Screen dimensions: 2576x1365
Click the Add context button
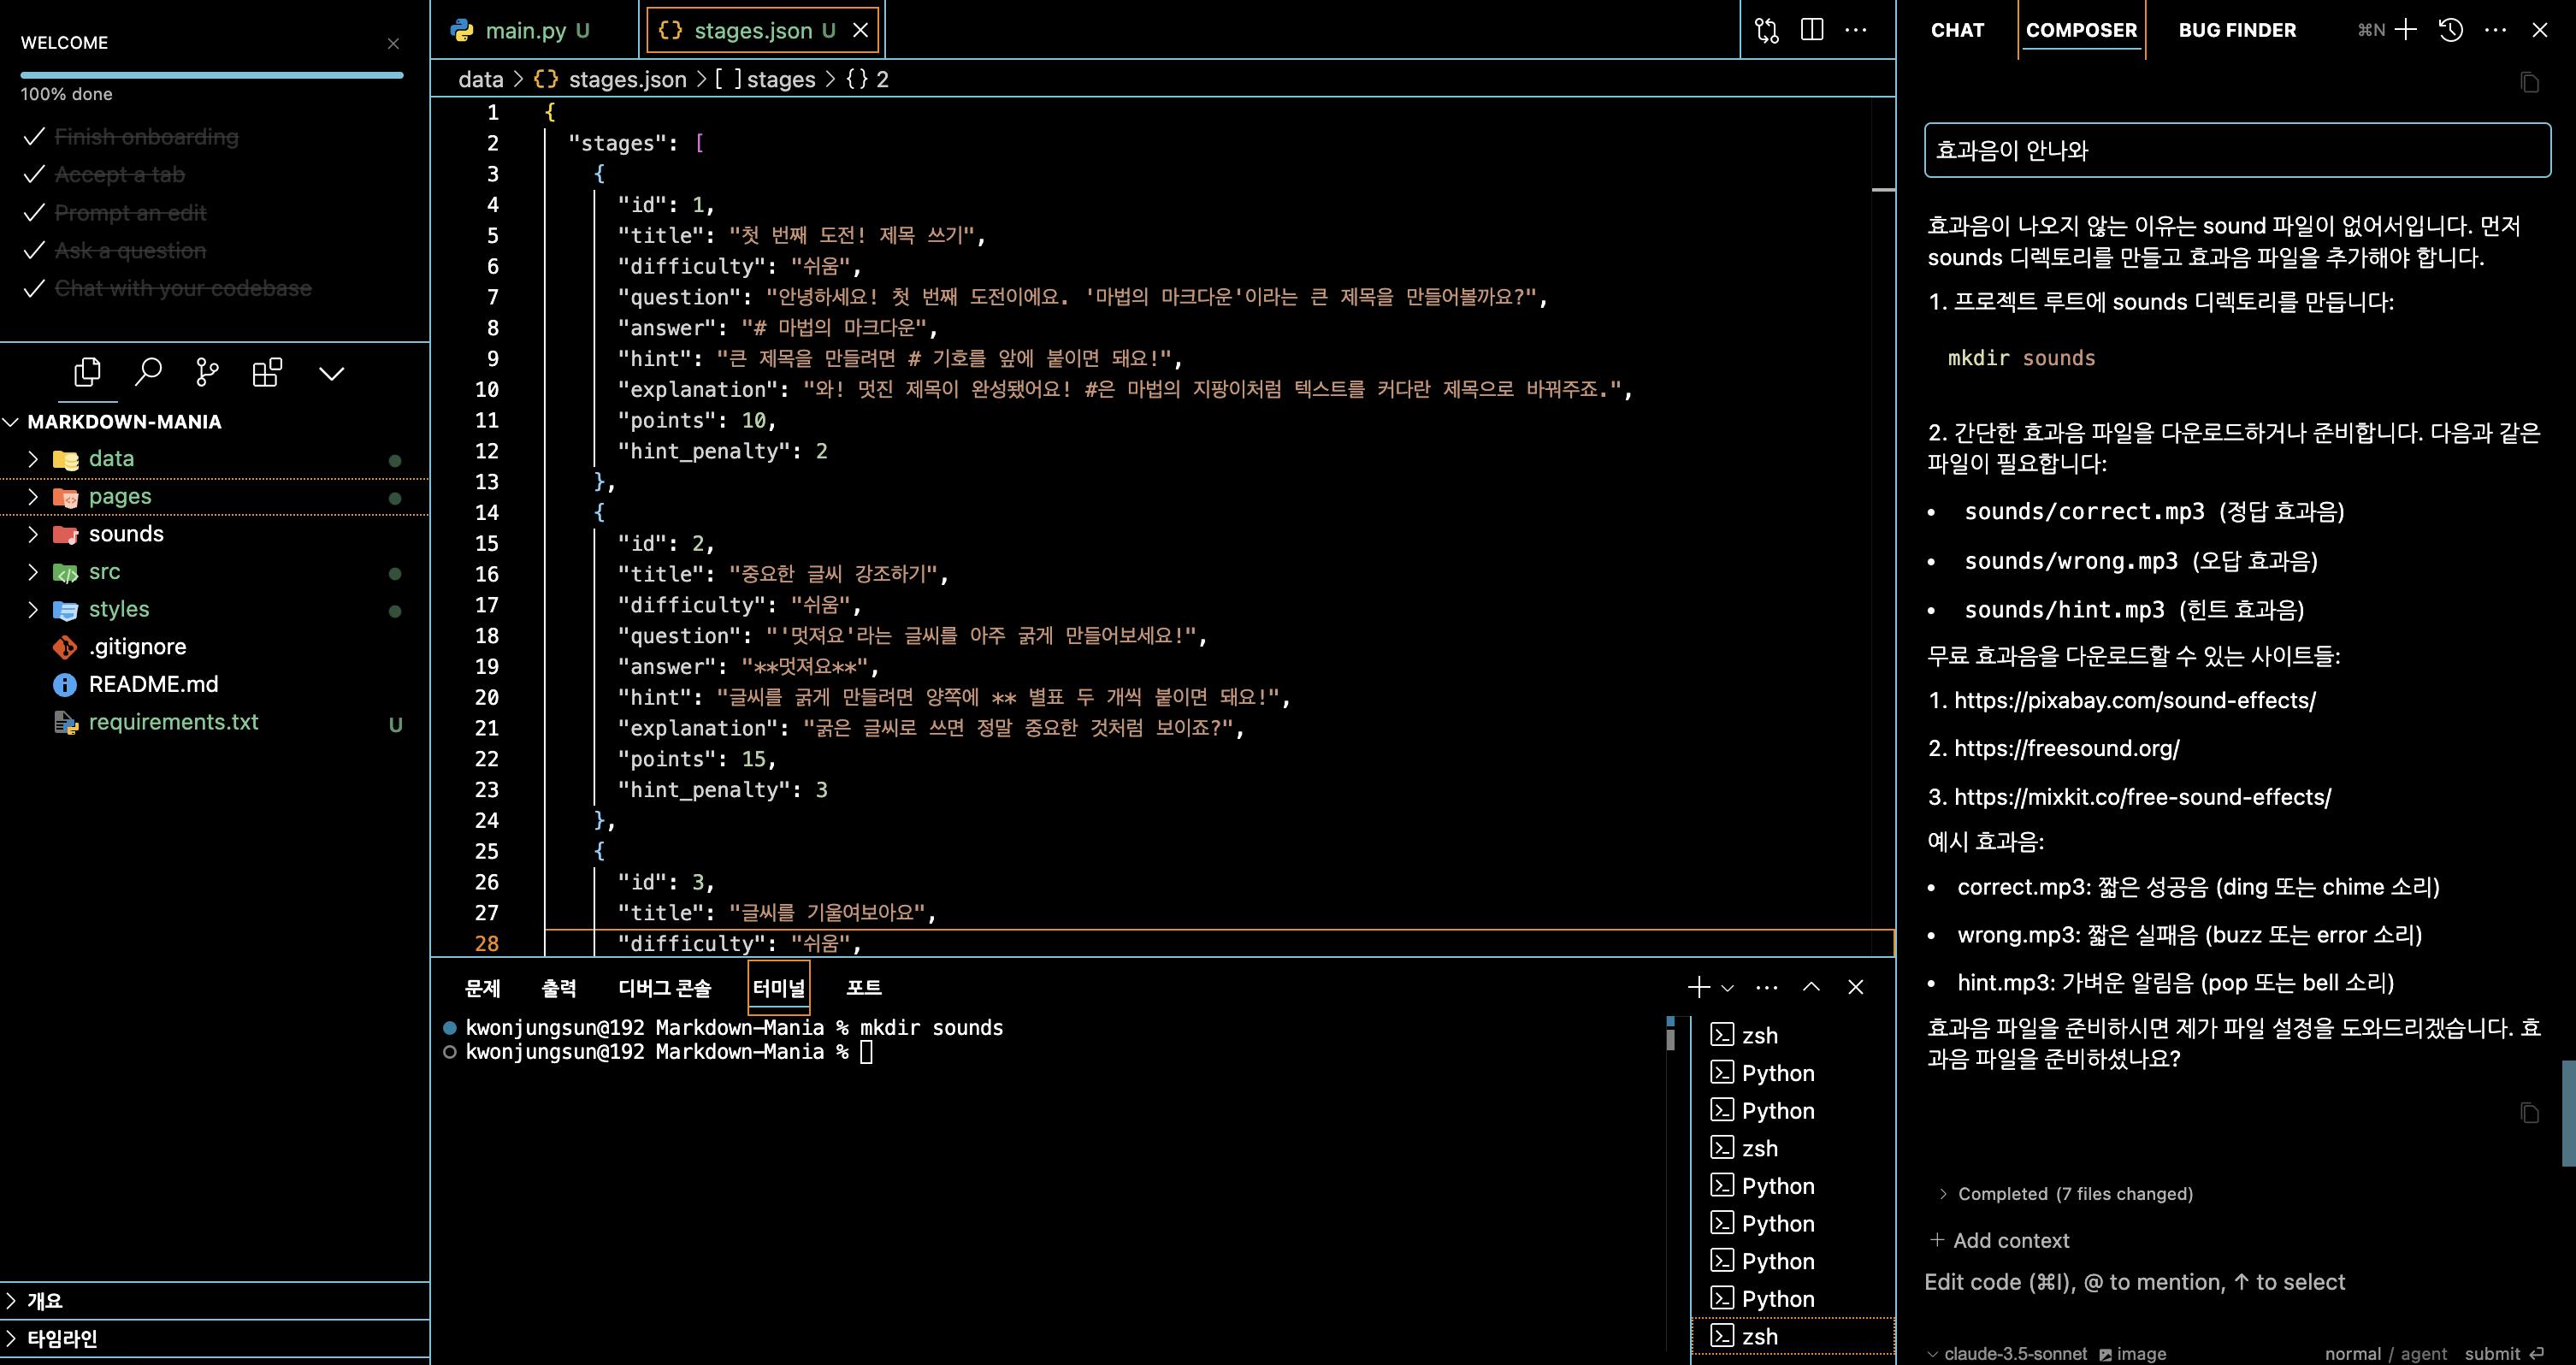pyautogui.click(x=1999, y=1240)
